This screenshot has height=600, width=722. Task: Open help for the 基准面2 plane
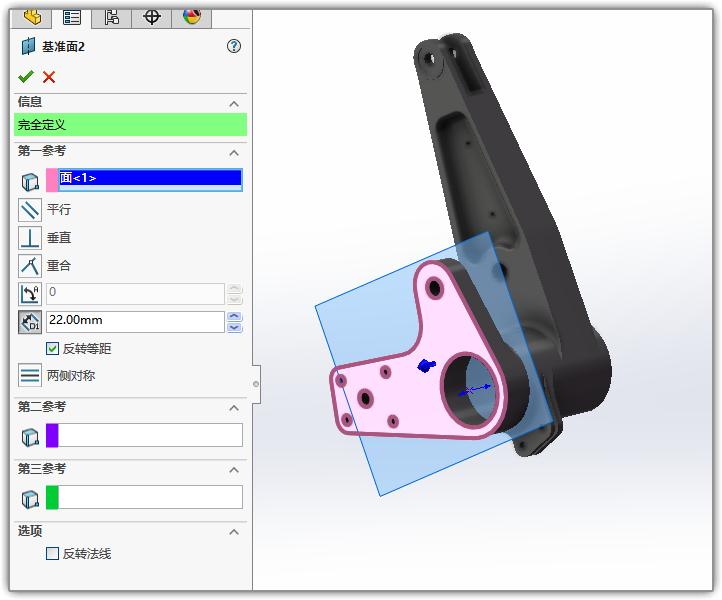click(x=234, y=46)
